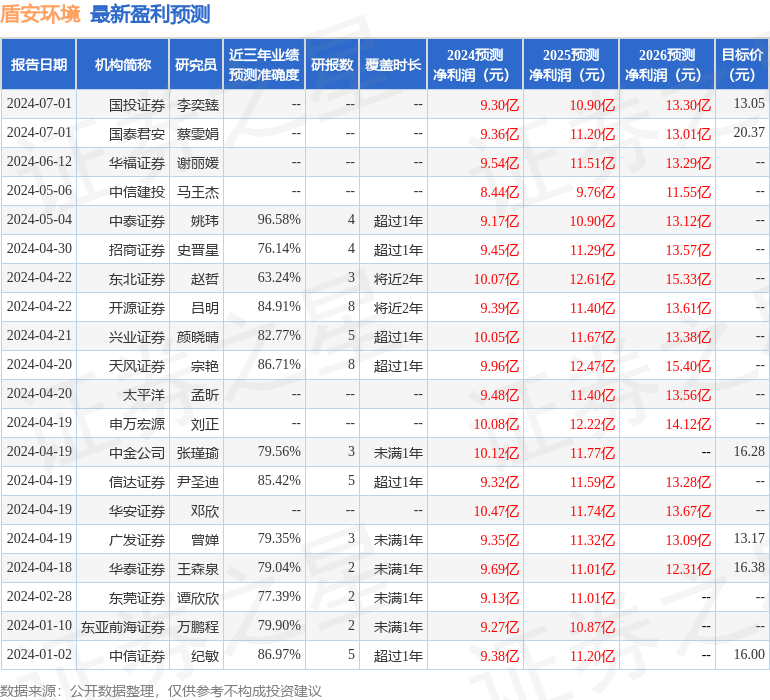The image size is (770, 700).
Task: Click accuracy value 84.91%
Action: tap(279, 307)
